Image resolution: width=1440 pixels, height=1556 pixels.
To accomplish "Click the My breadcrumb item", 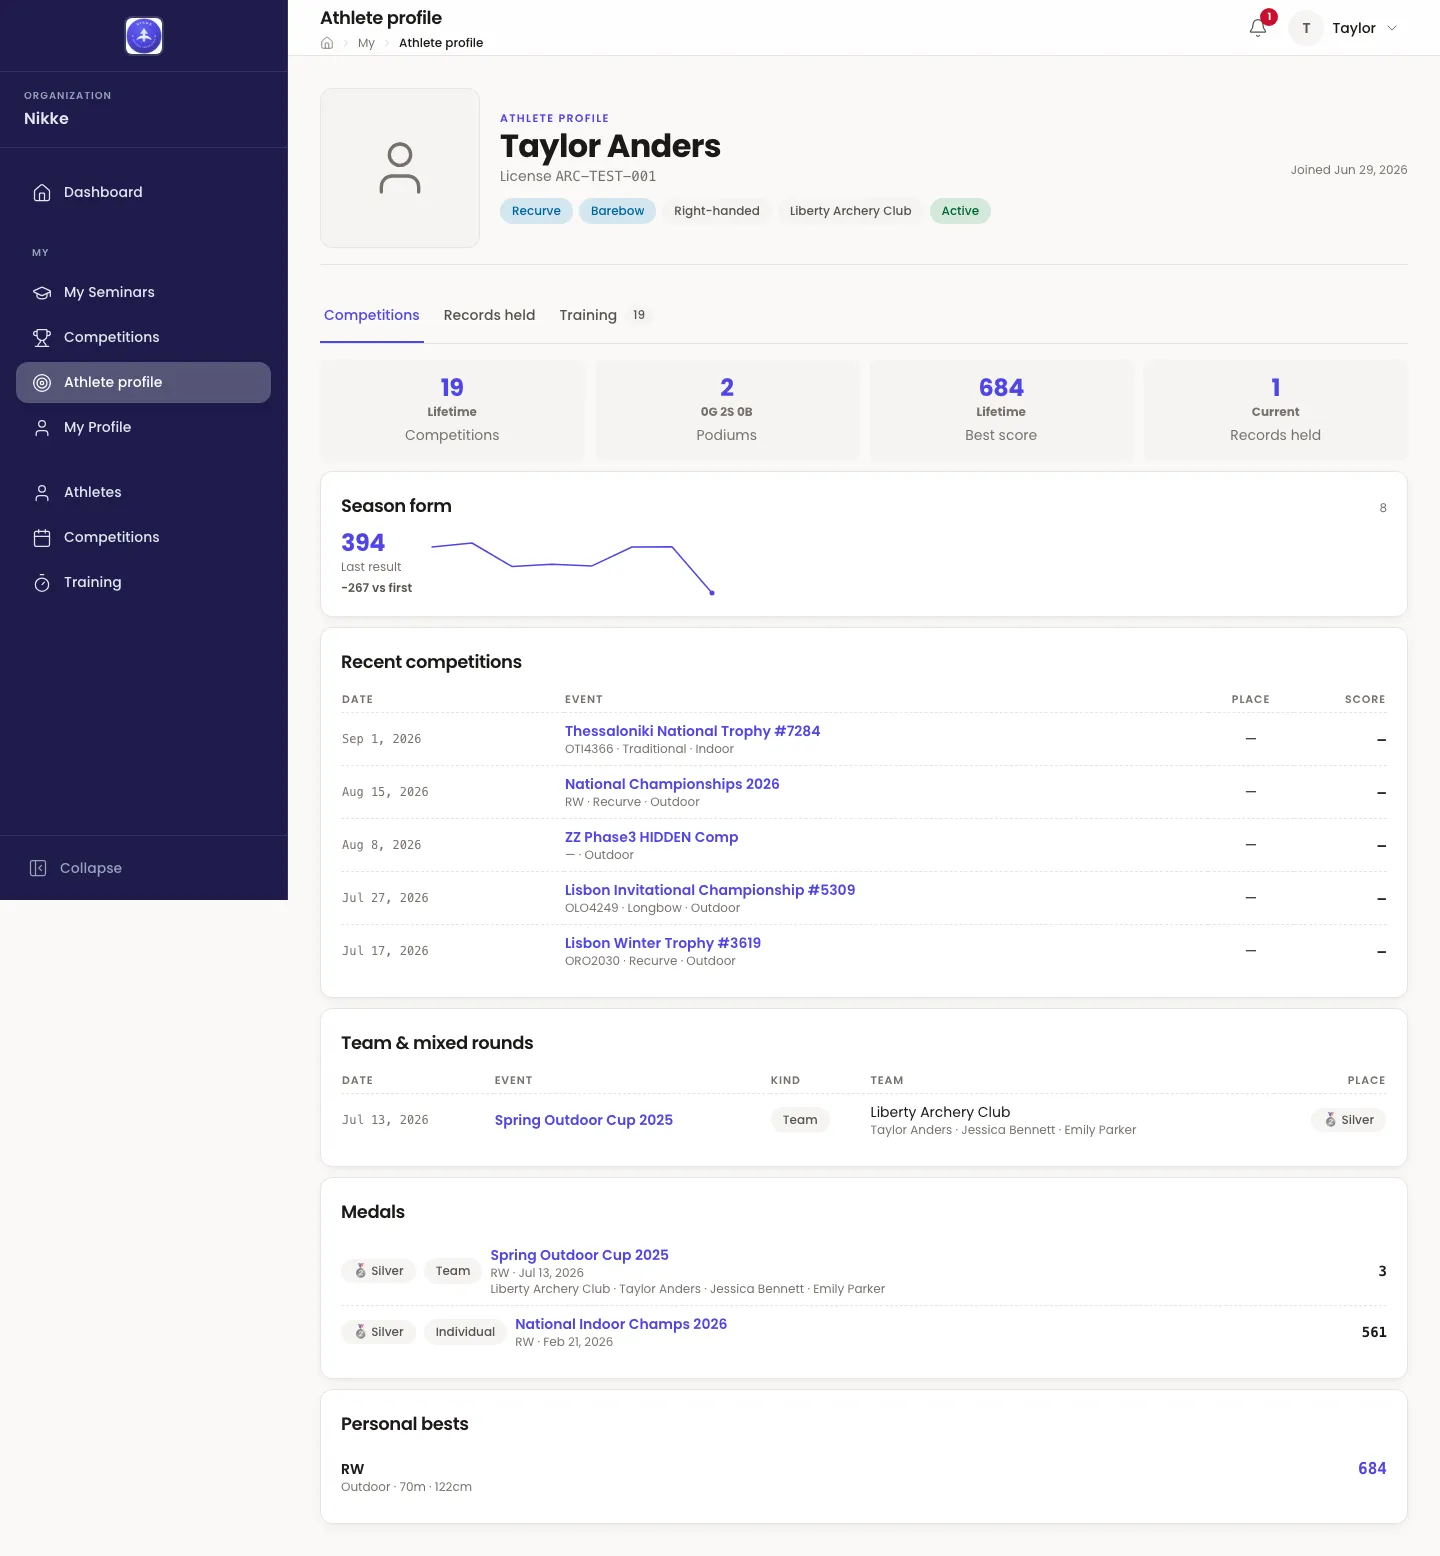I will click(x=366, y=43).
